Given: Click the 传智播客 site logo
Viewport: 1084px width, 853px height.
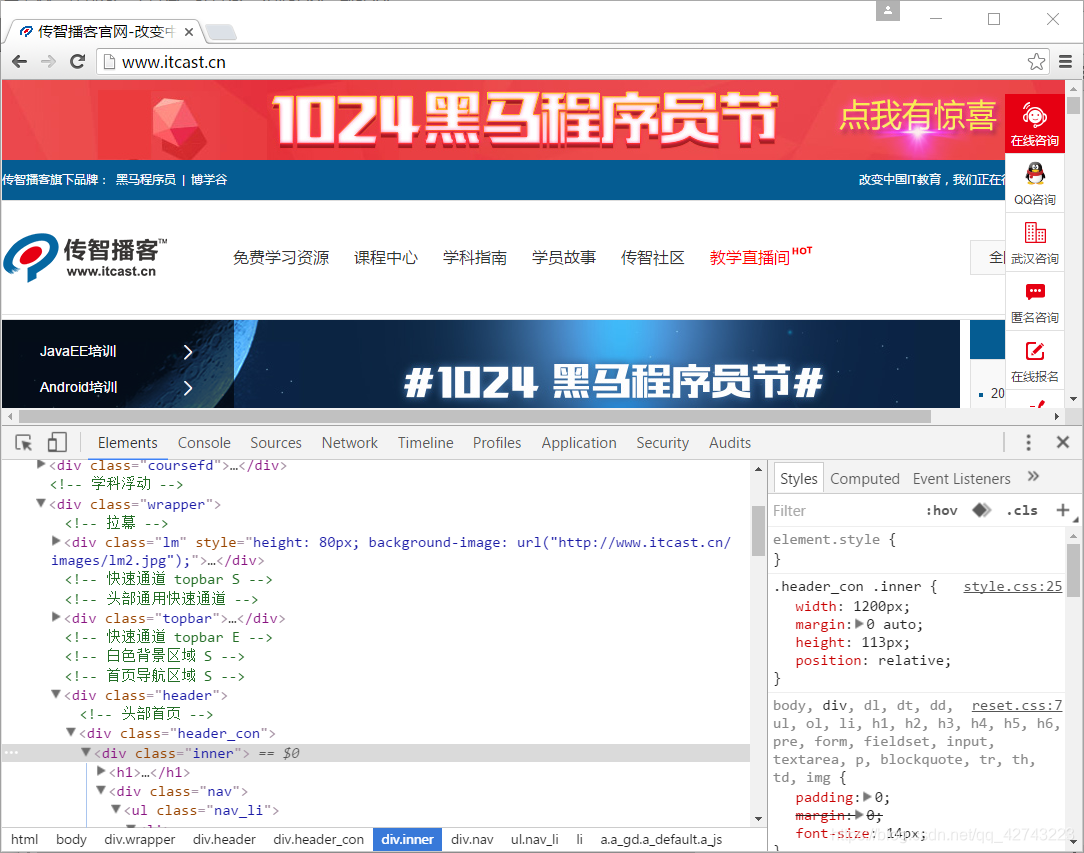Looking at the screenshot, I should coord(85,257).
